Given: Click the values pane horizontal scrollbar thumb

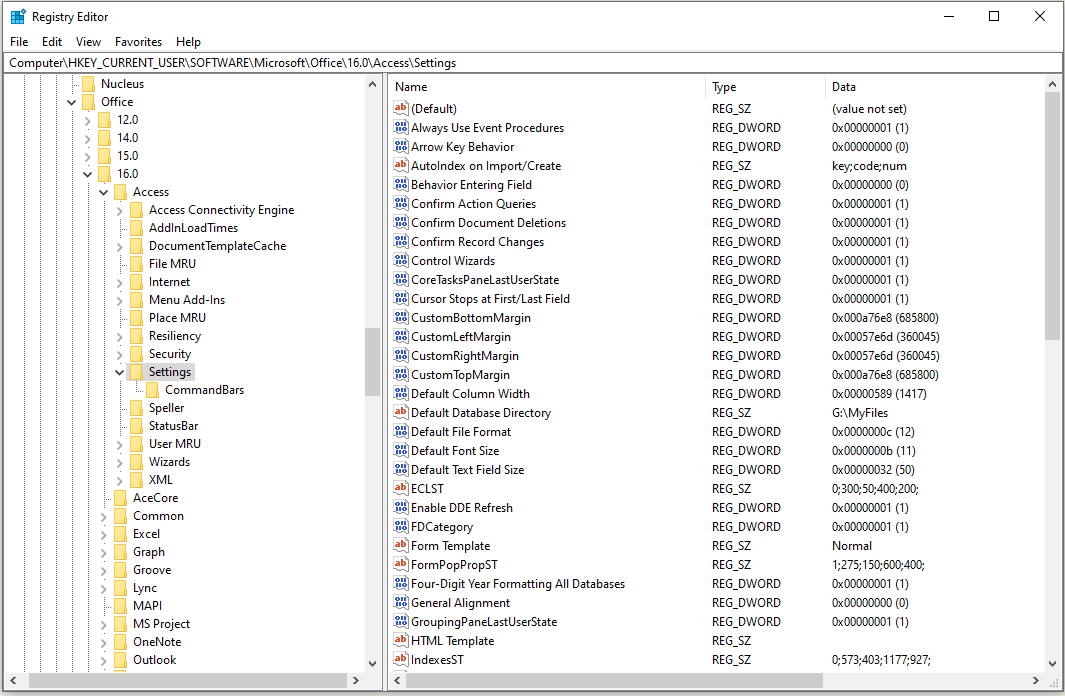Looking at the screenshot, I should [615, 680].
